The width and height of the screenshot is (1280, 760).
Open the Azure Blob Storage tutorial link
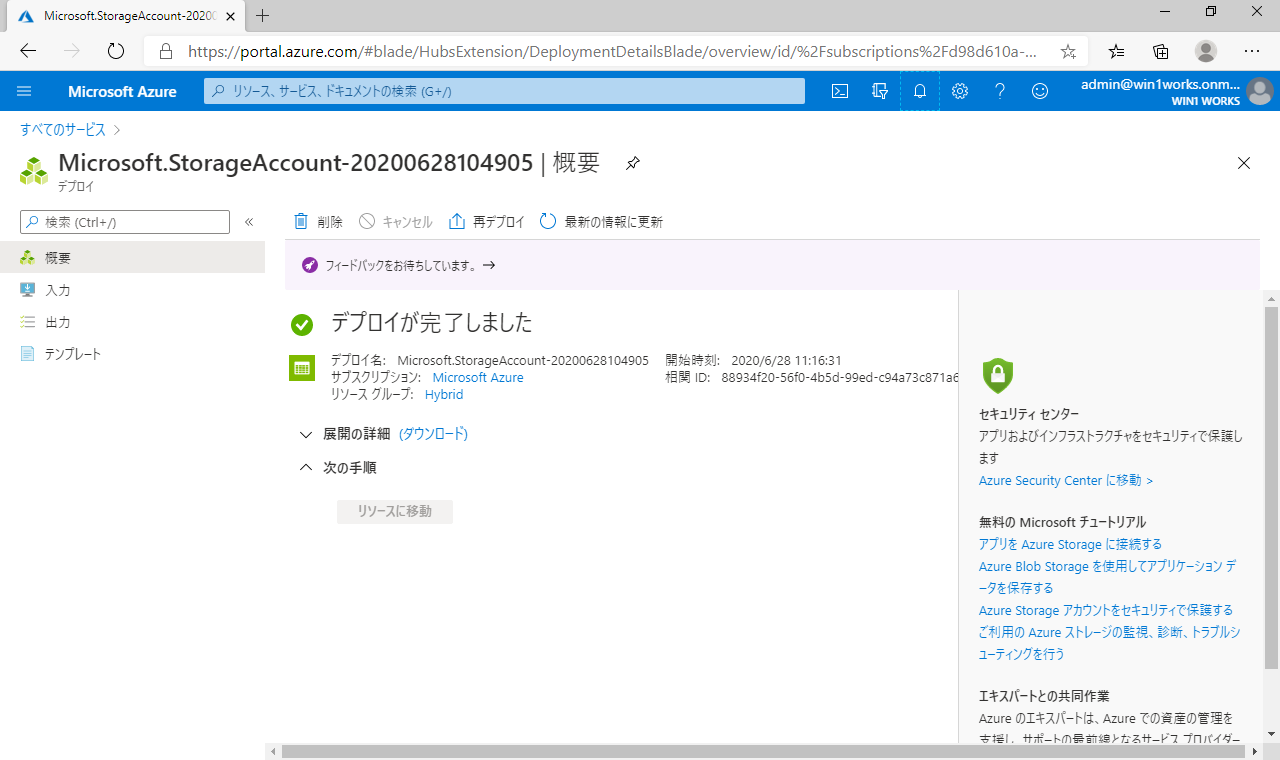pos(1108,577)
